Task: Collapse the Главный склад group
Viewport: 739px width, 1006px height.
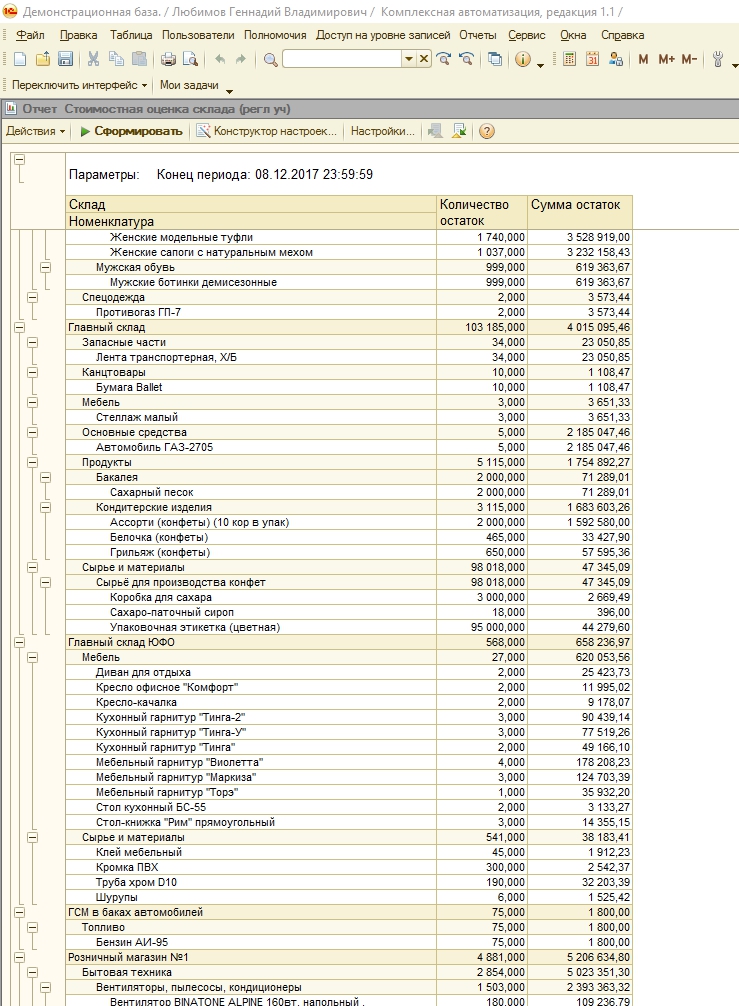Action: pos(19,327)
